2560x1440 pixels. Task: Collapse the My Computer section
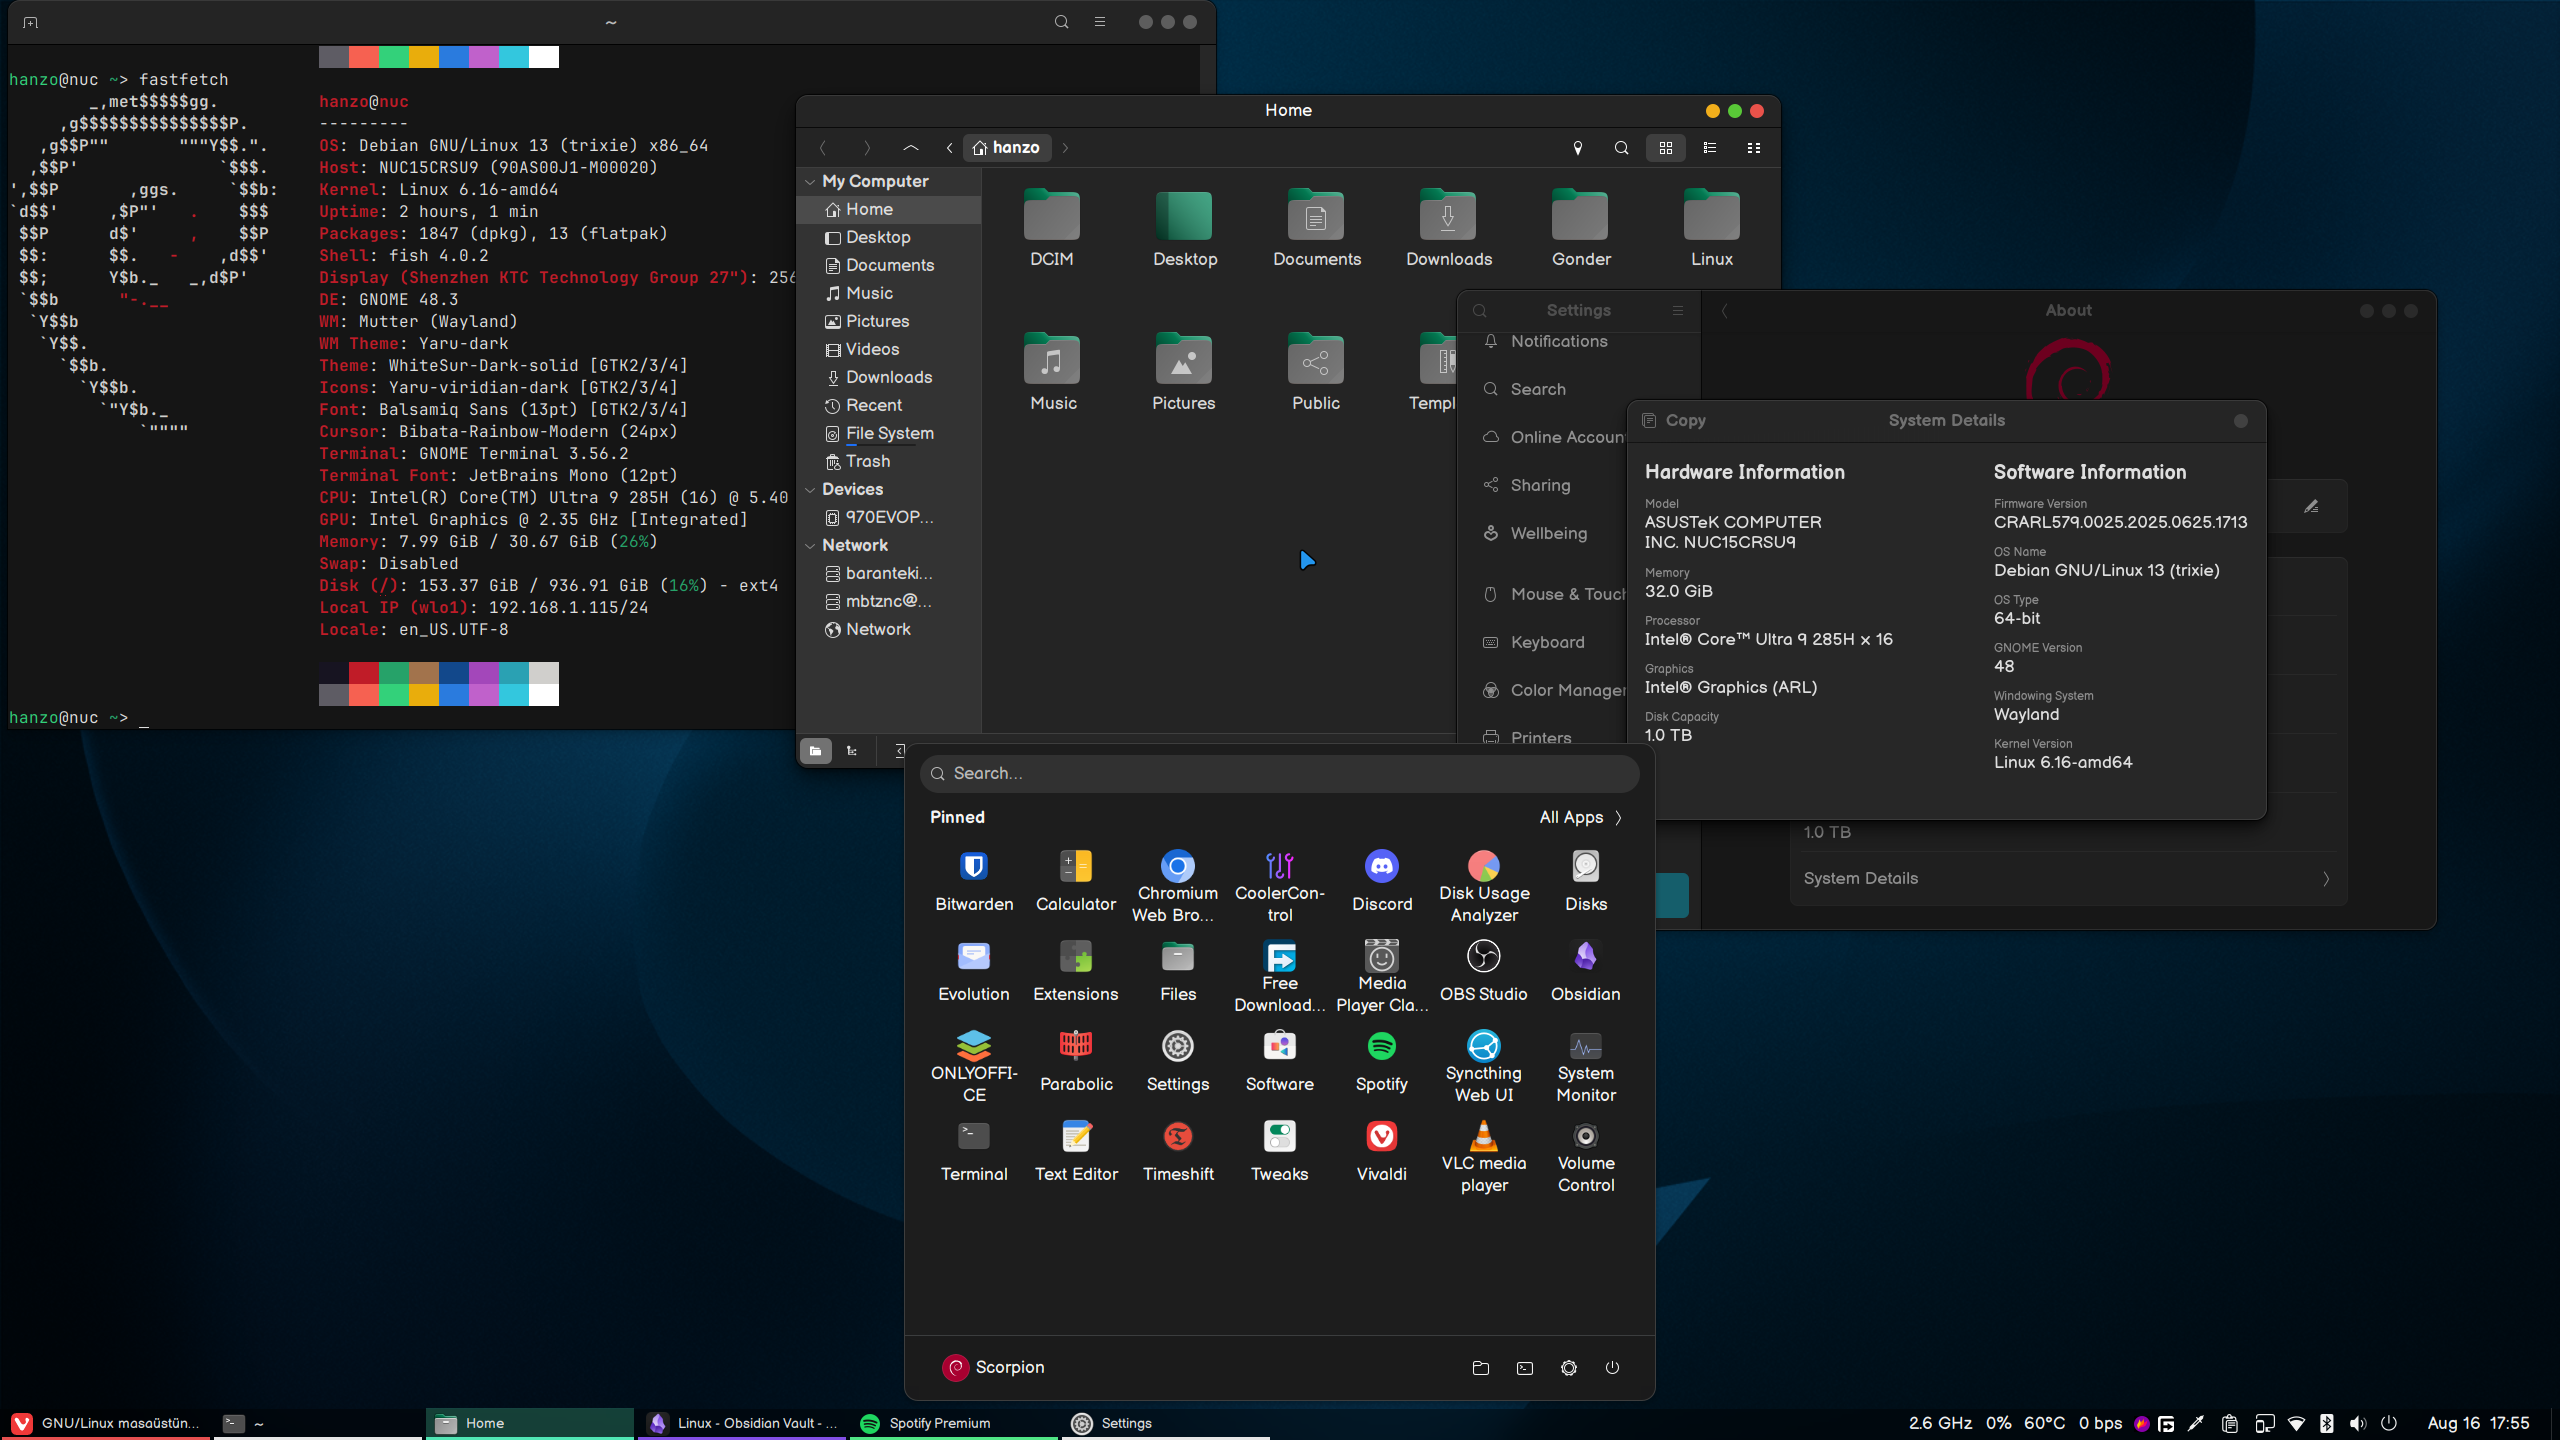coord(810,182)
